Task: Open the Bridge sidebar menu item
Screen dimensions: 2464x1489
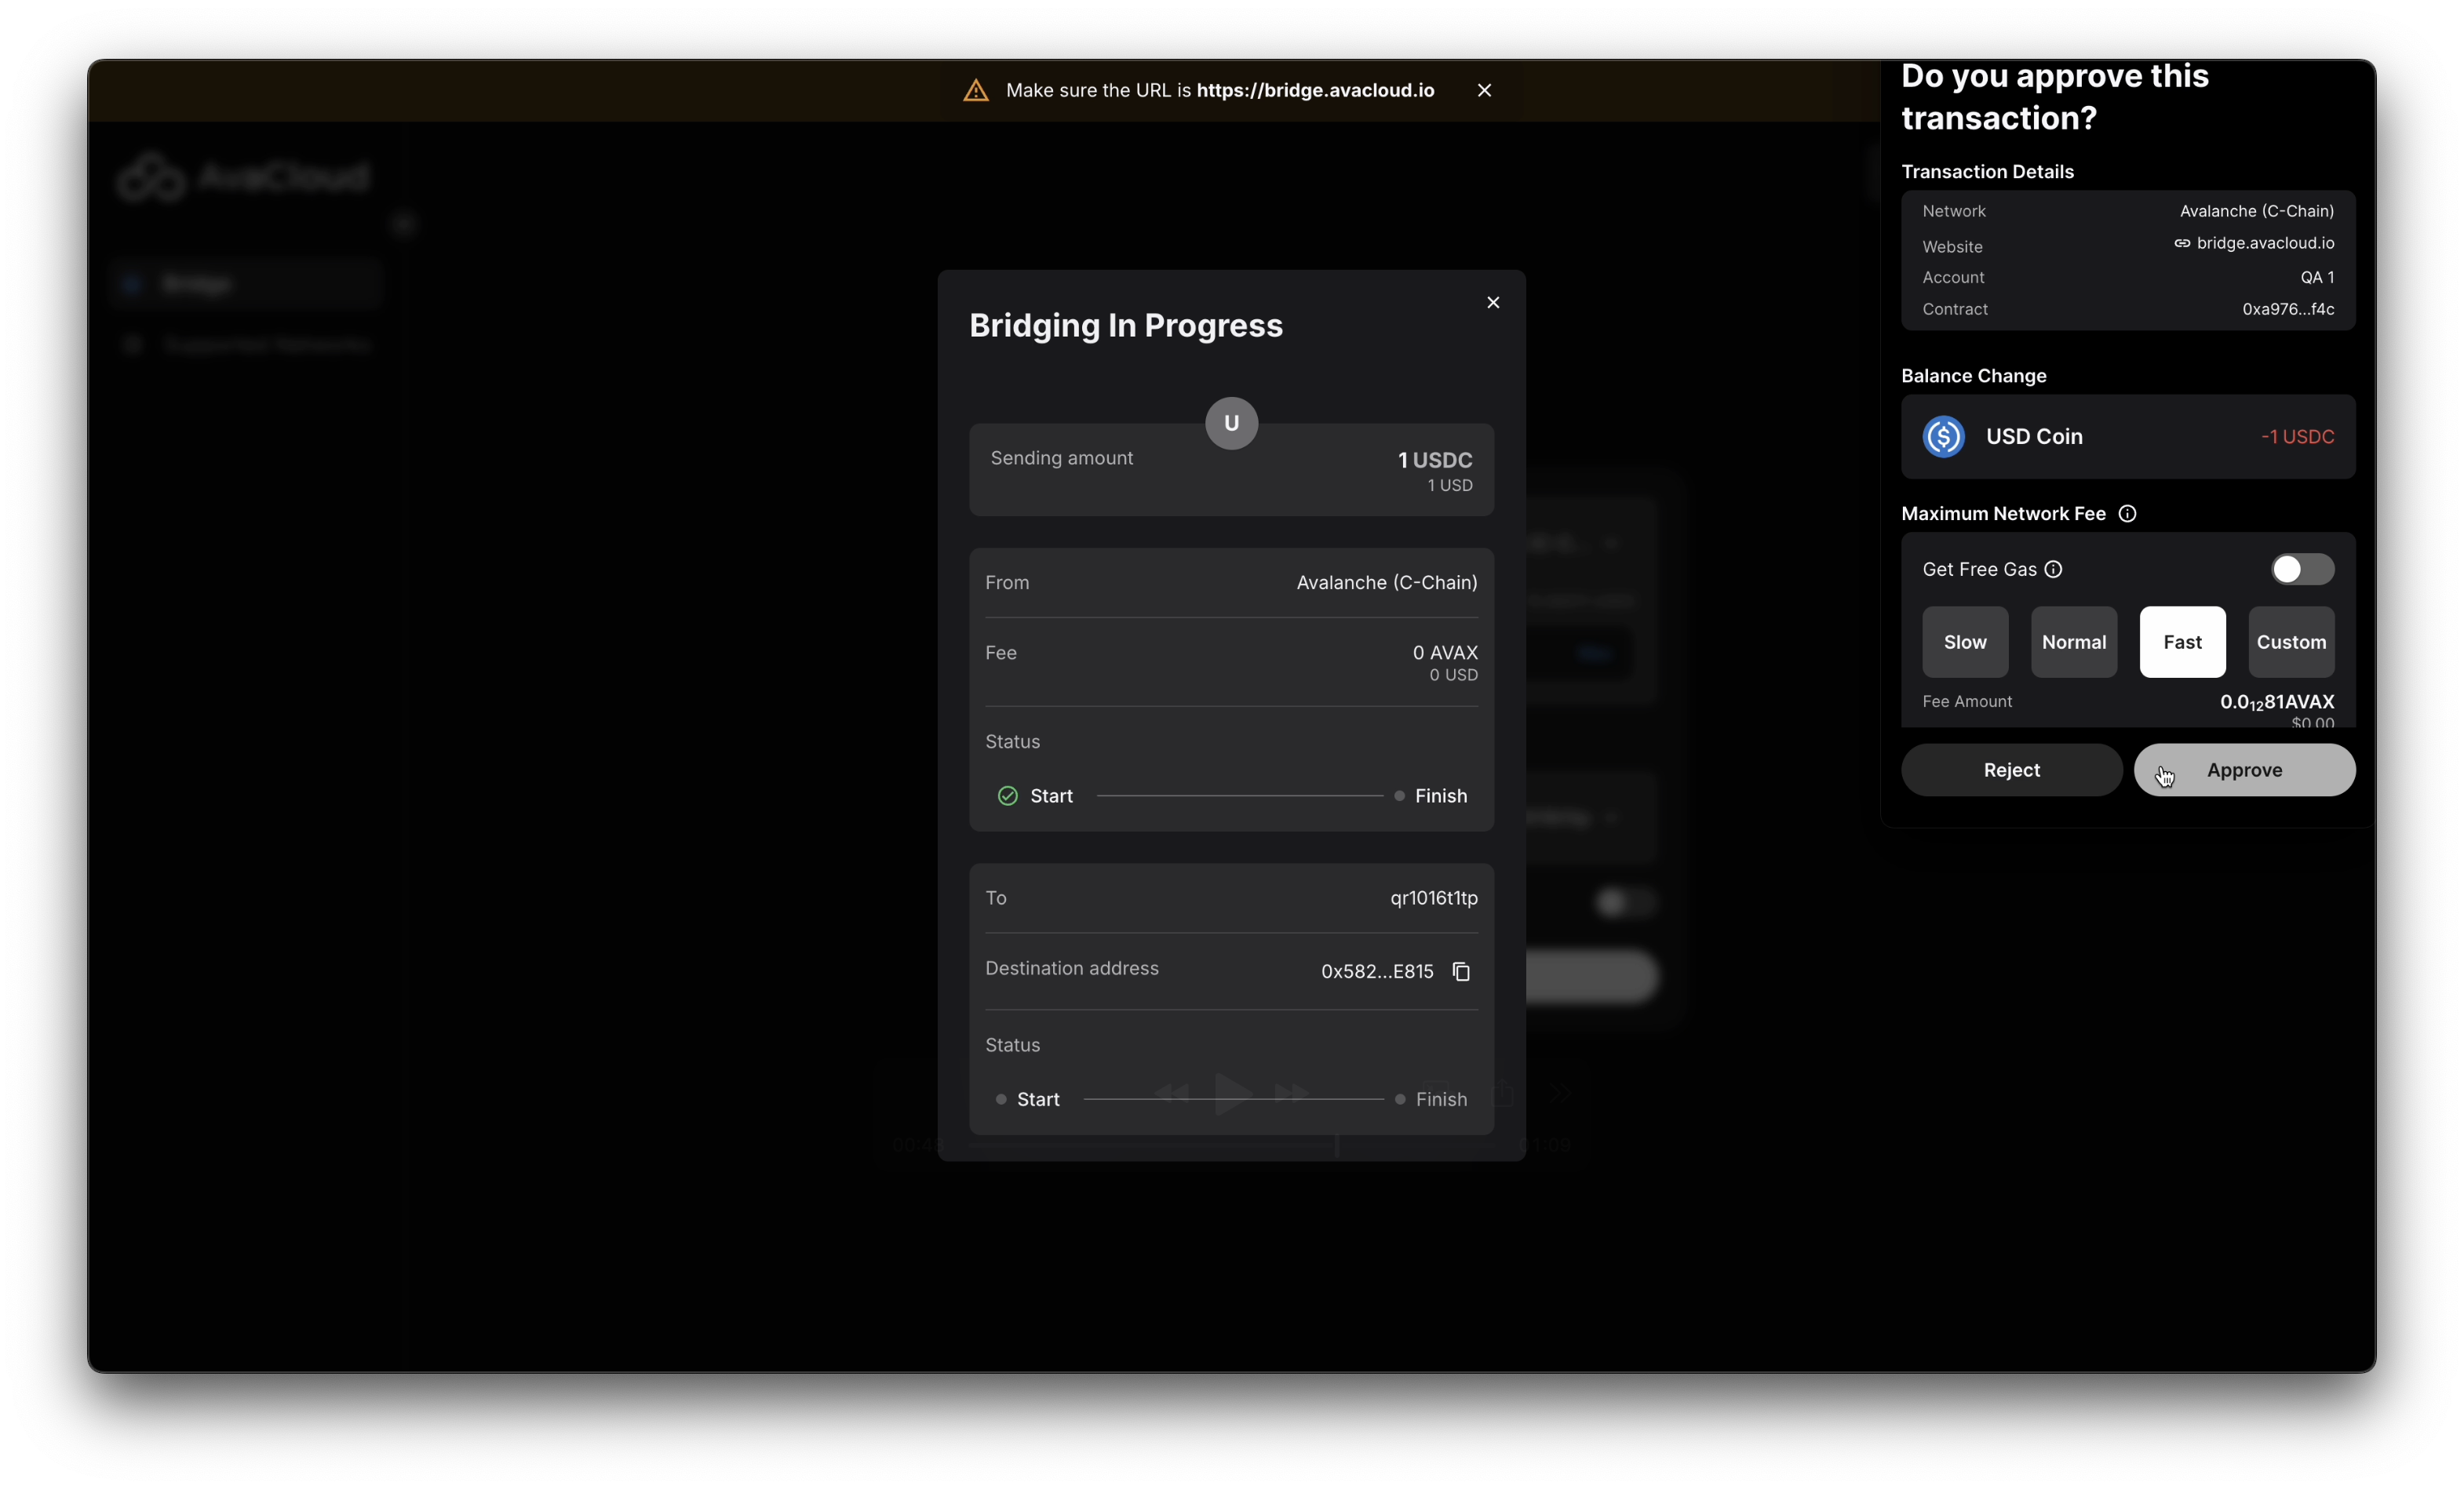Action: pos(197,284)
